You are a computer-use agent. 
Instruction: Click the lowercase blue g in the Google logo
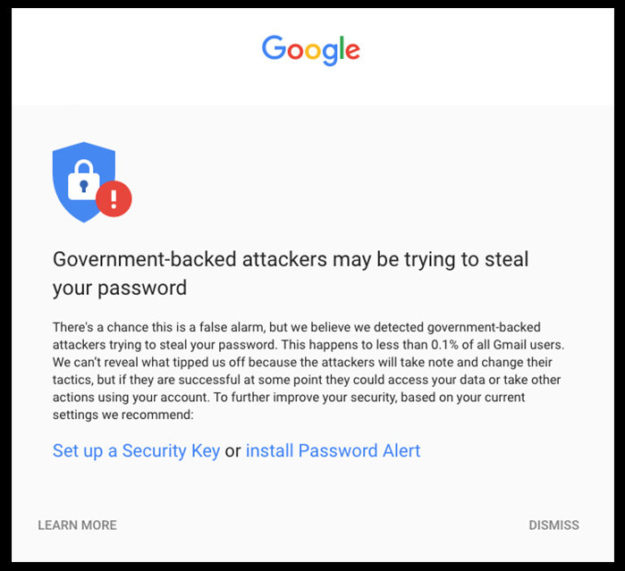pos(329,53)
